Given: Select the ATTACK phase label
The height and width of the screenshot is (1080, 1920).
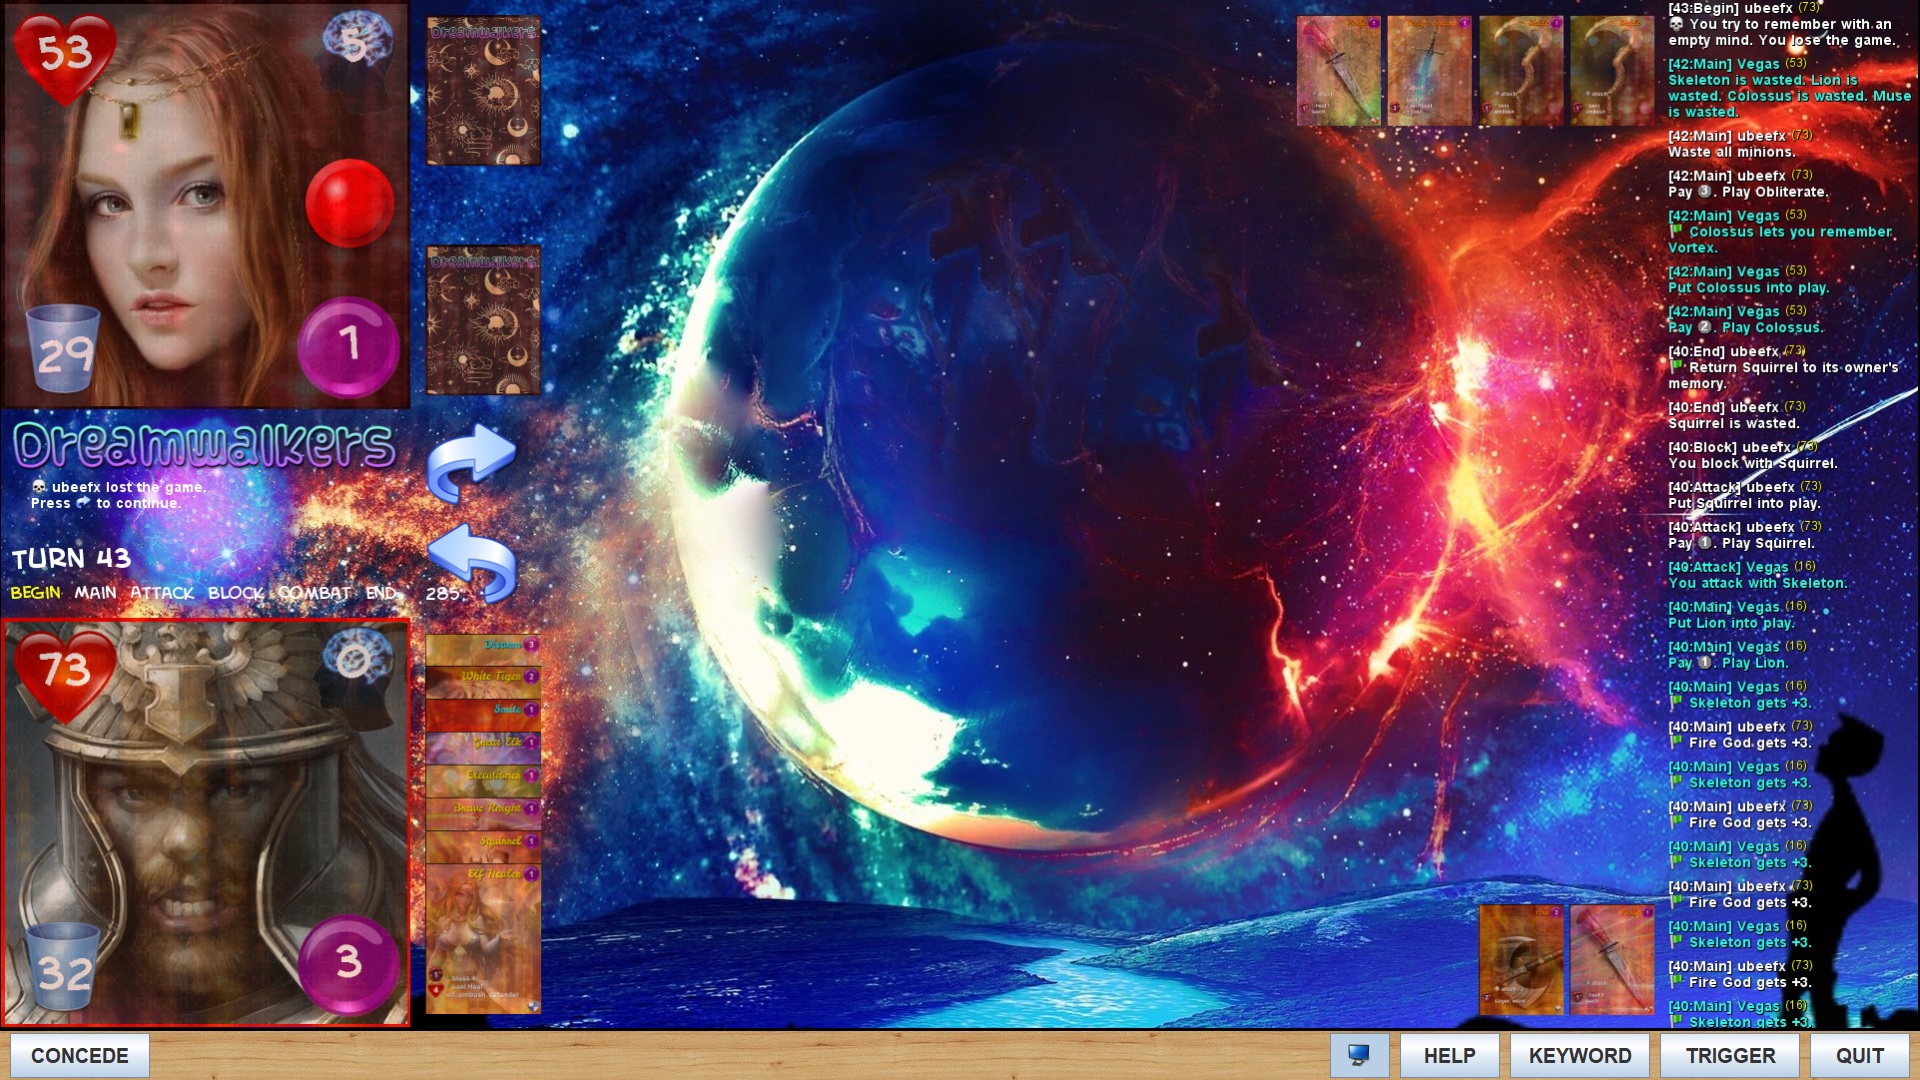Looking at the screenshot, I should [x=162, y=593].
